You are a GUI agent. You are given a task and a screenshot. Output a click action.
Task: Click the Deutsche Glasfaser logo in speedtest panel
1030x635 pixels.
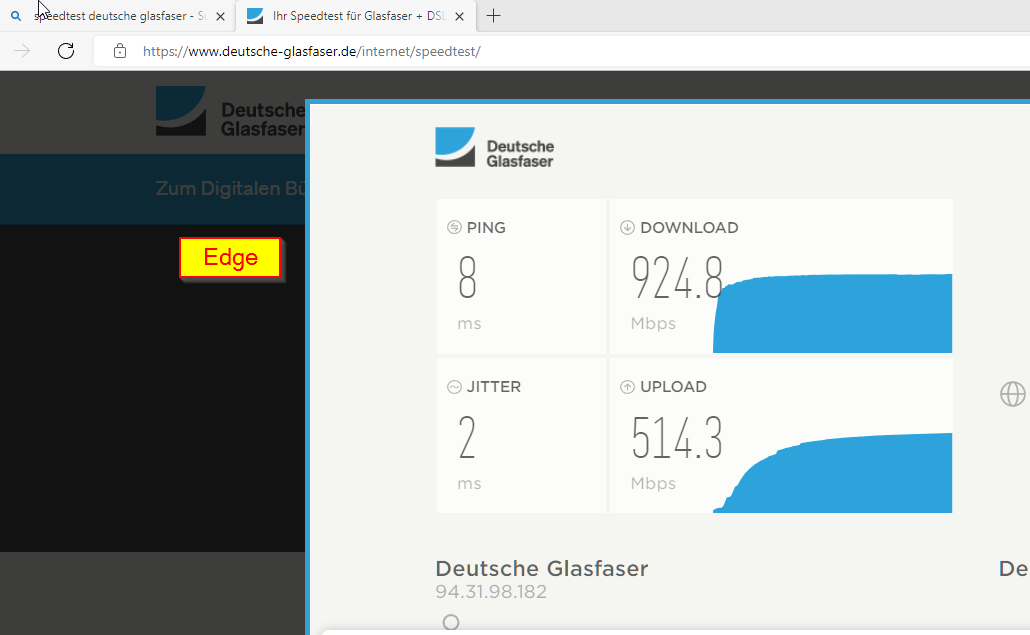[x=494, y=147]
